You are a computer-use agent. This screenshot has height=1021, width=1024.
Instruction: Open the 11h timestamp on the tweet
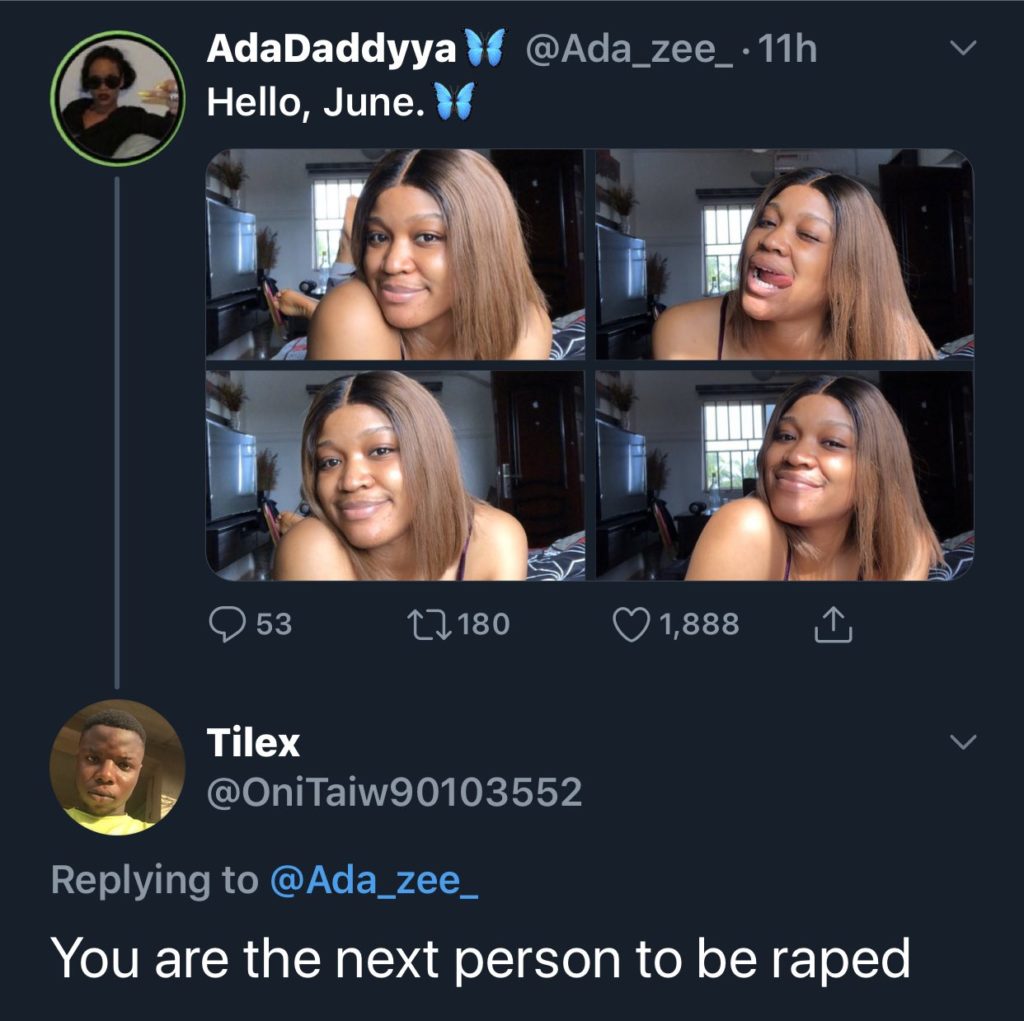(x=789, y=49)
